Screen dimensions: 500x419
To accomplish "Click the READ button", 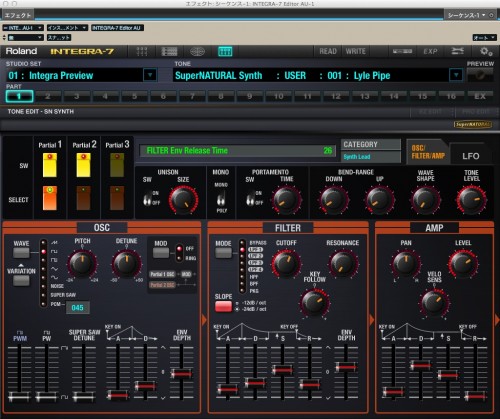I will click(328, 51).
